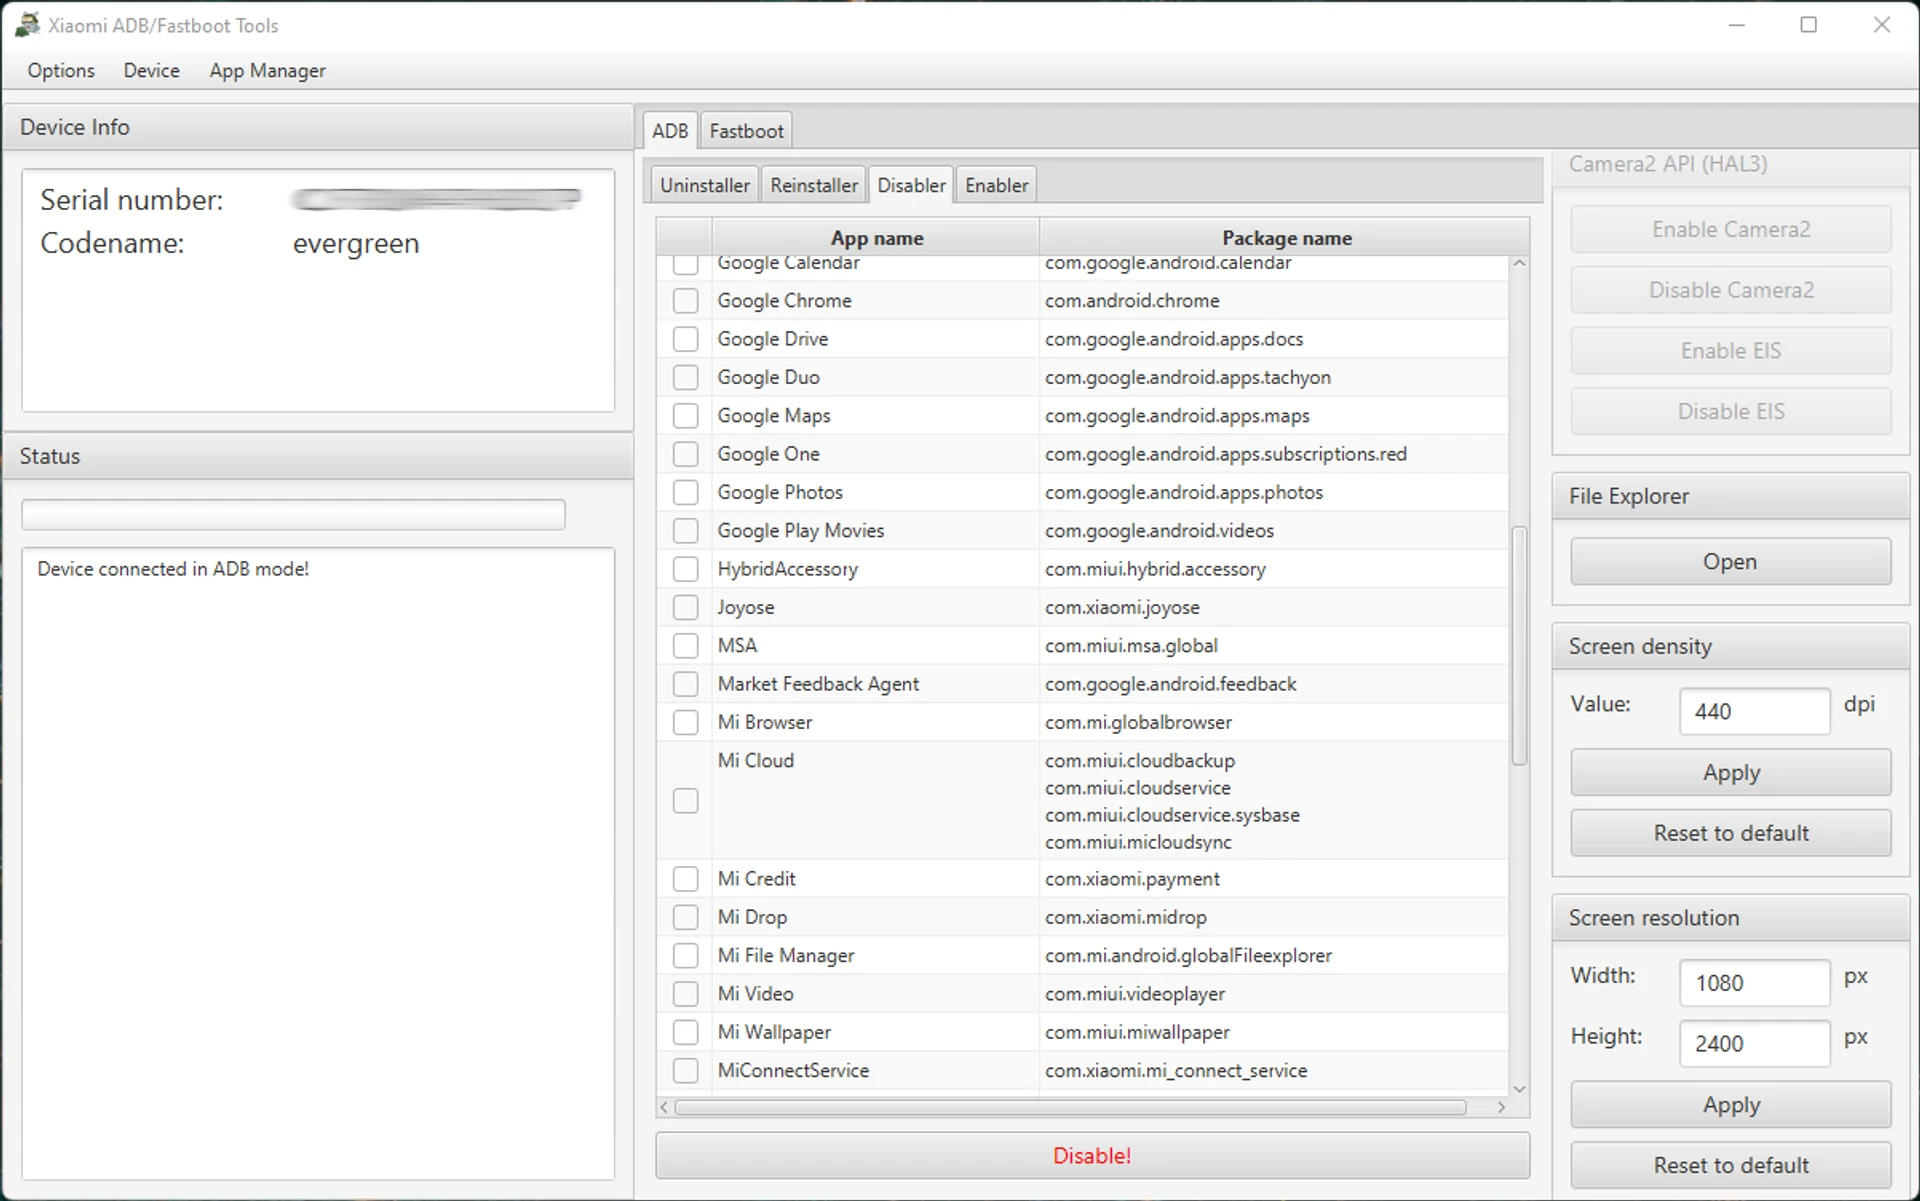Select the Joyose checkbox

click(x=686, y=607)
